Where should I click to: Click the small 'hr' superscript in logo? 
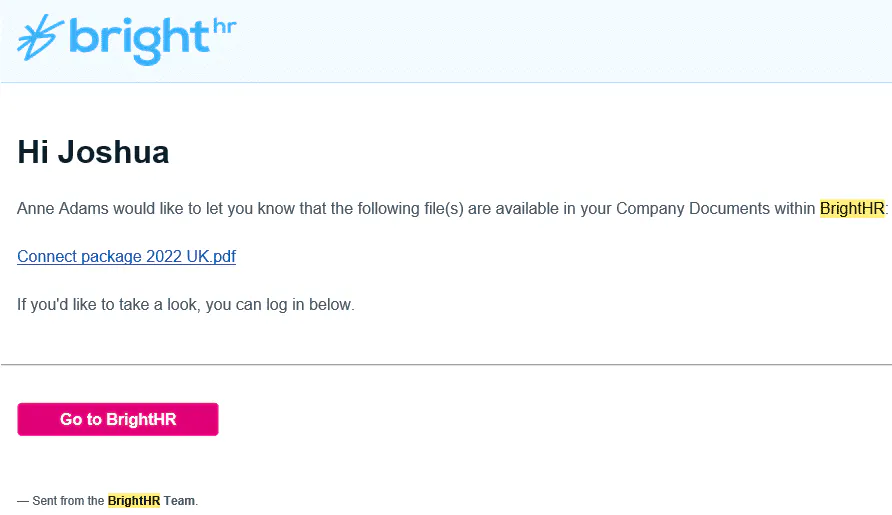point(224,26)
